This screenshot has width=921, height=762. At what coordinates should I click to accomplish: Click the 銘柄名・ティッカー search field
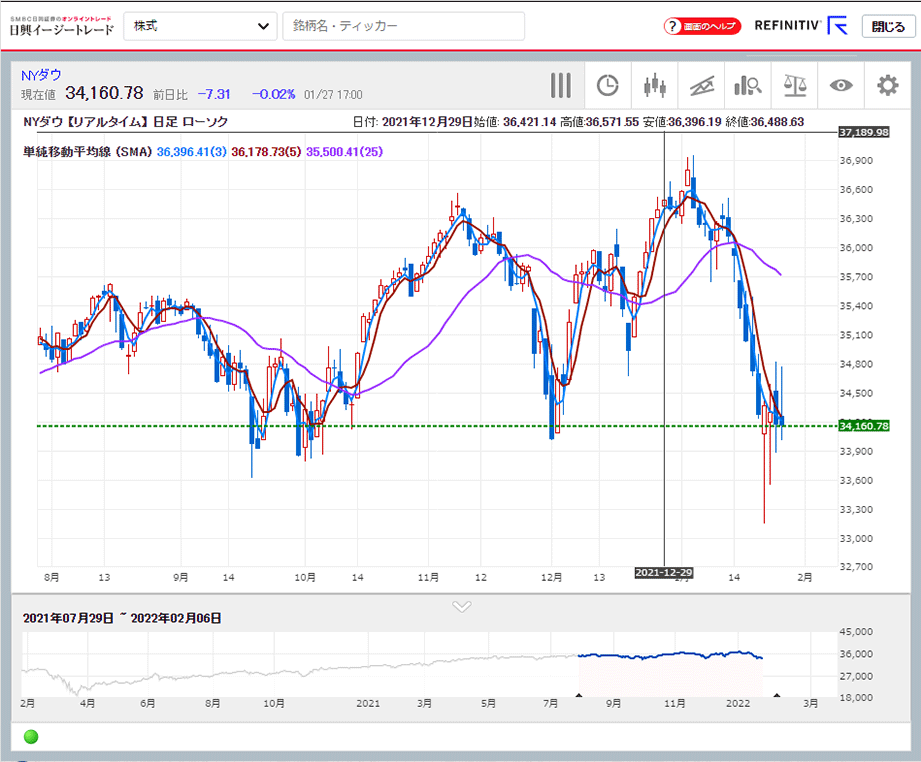pyautogui.click(x=404, y=26)
